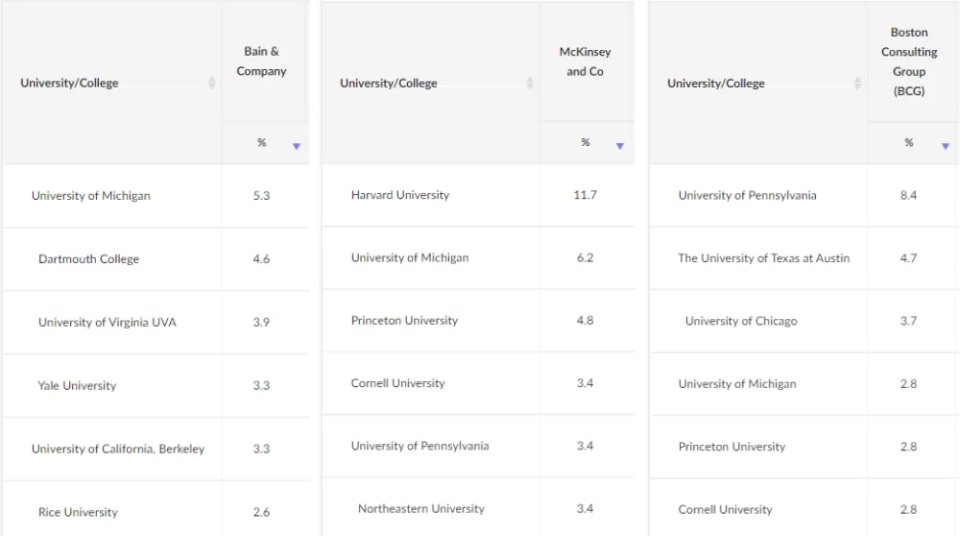Select University of Virginia UVA row

[107, 322]
